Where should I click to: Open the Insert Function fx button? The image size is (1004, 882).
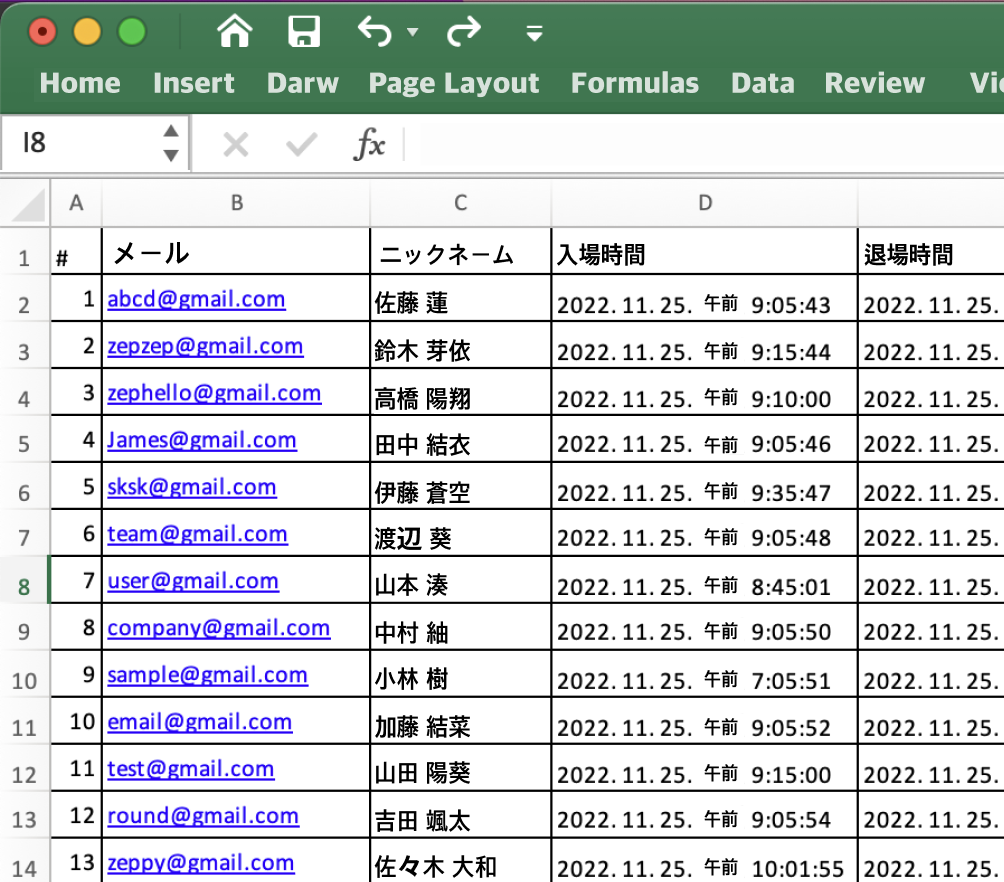[x=369, y=143]
